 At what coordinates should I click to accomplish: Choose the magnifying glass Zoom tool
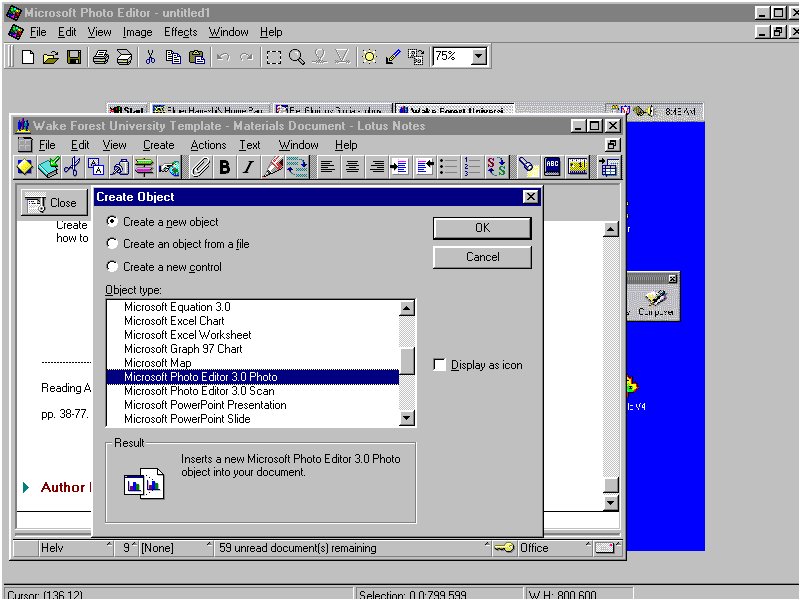click(297, 57)
